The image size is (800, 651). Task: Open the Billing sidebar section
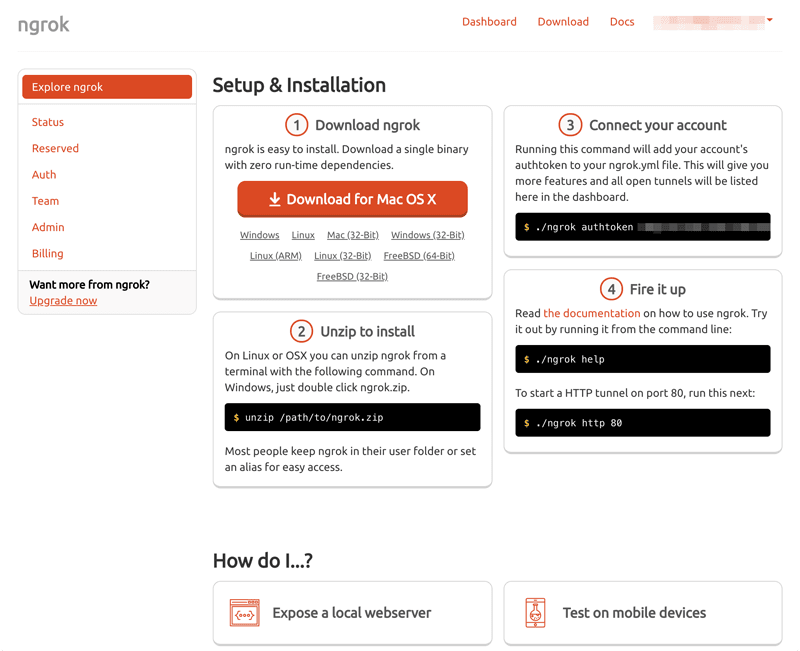point(47,254)
